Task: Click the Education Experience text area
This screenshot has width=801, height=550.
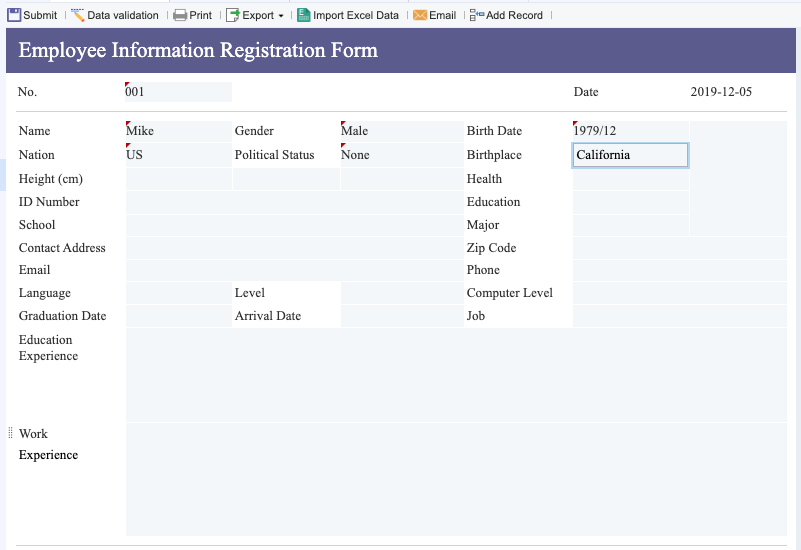Action: click(456, 375)
